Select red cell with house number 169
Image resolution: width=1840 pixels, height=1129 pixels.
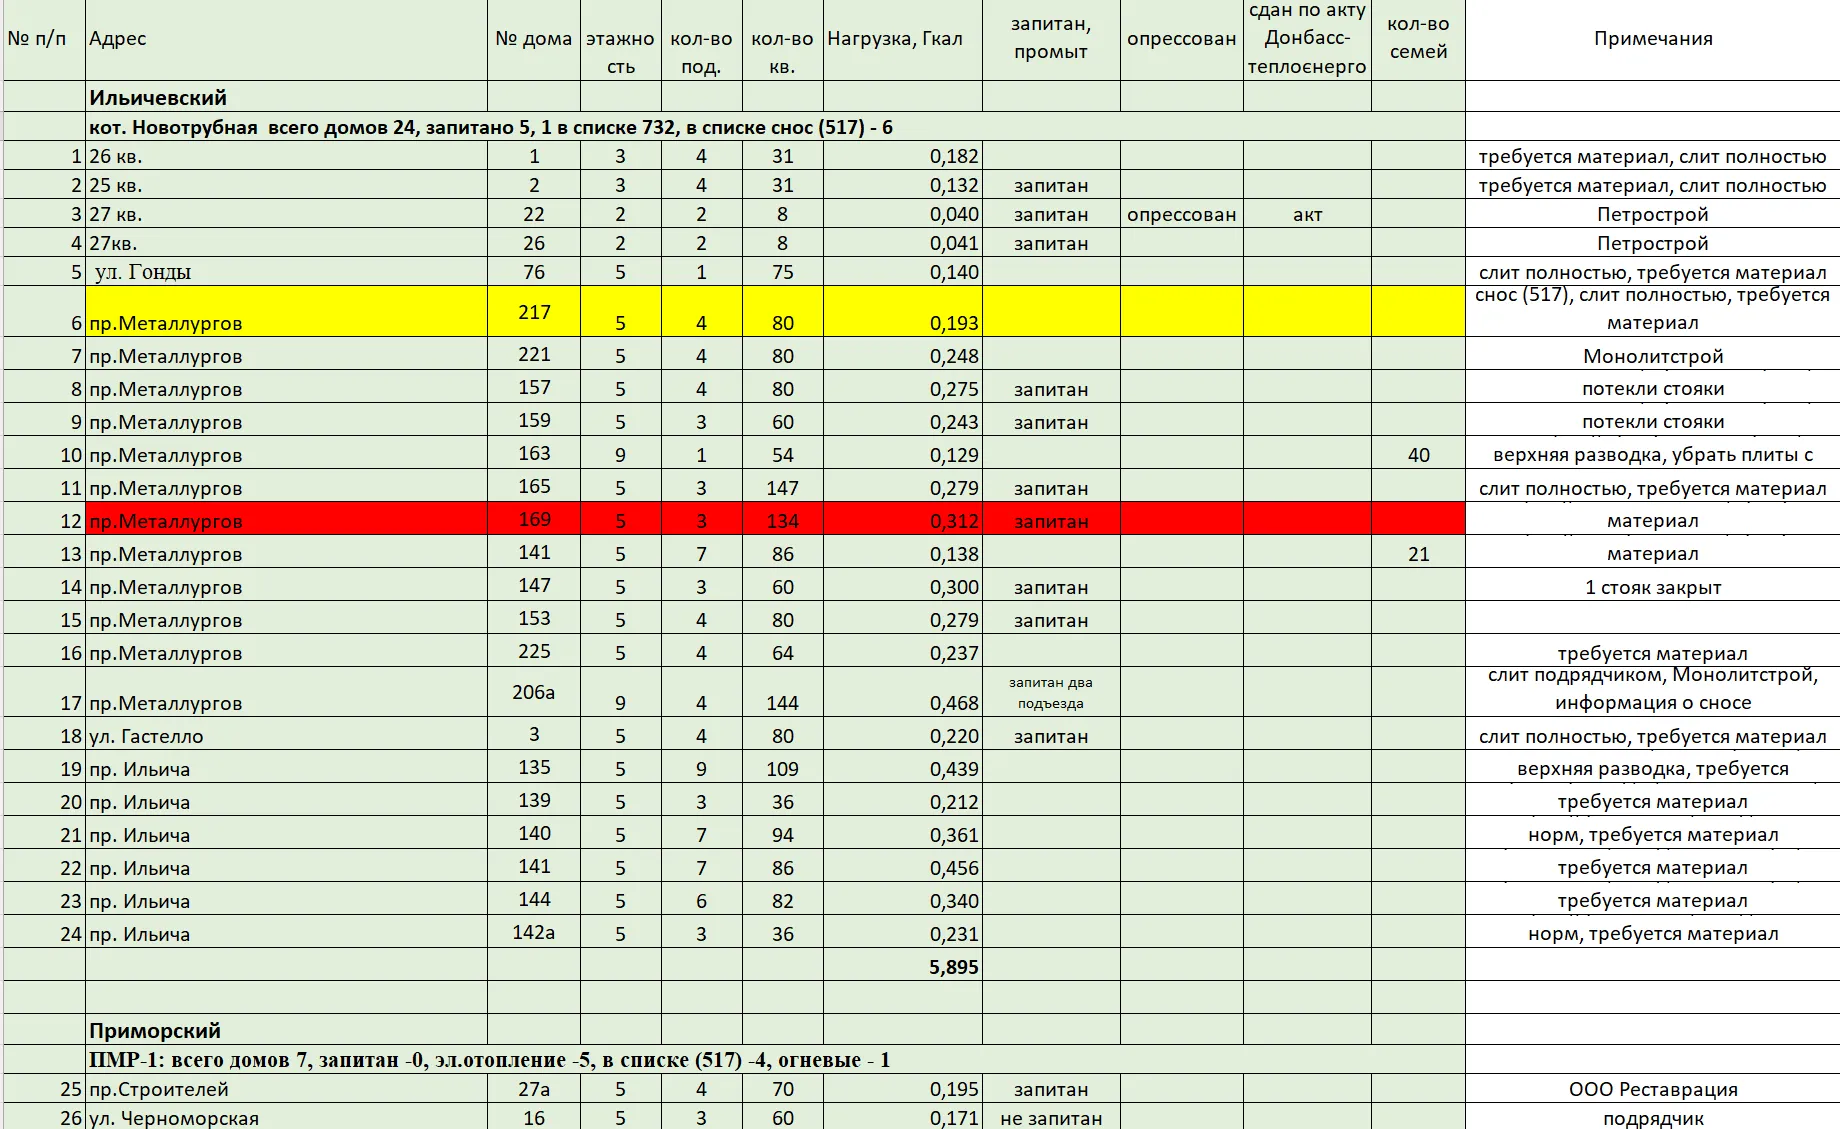coord(534,519)
